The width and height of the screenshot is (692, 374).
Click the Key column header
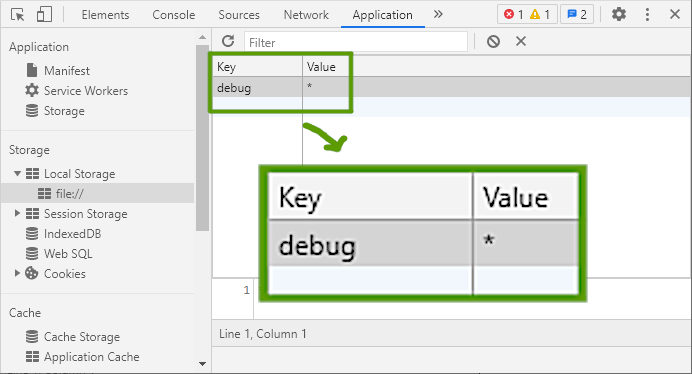point(257,67)
